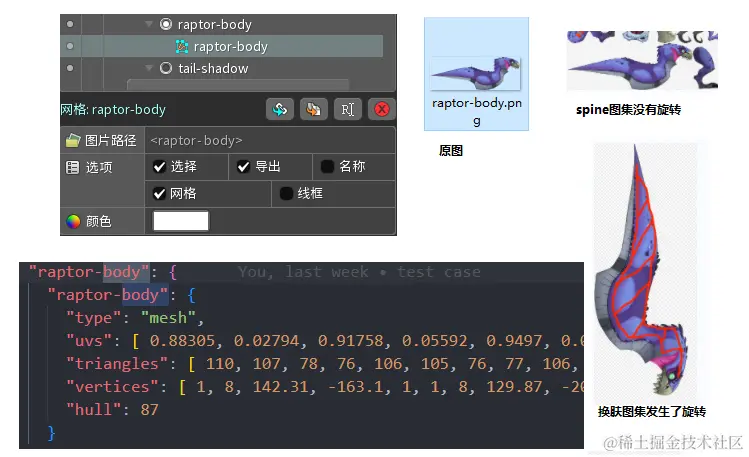
Task: Enable the 名称 checkbox
Action: [x=327, y=167]
